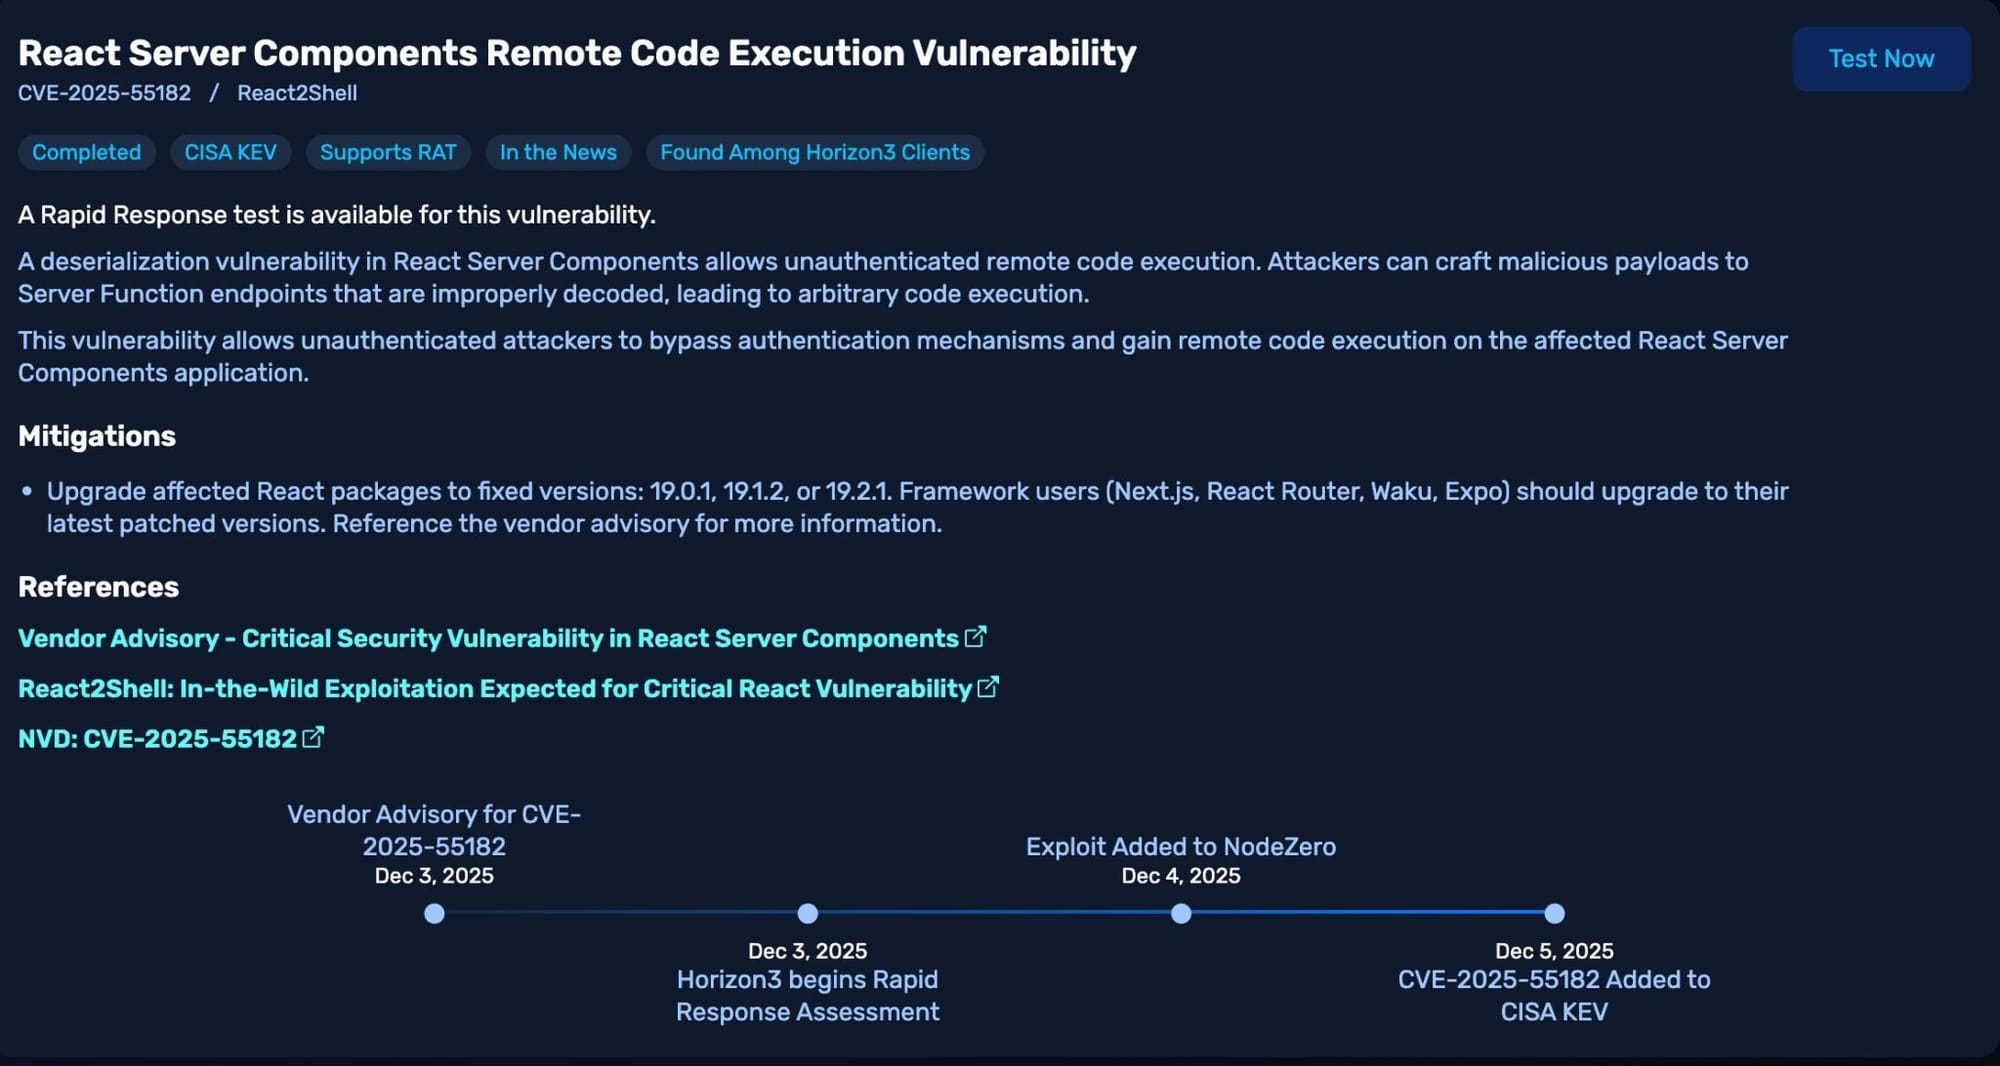Click external link icon beside NVD reference
The height and width of the screenshot is (1066, 2000).
coord(313,737)
